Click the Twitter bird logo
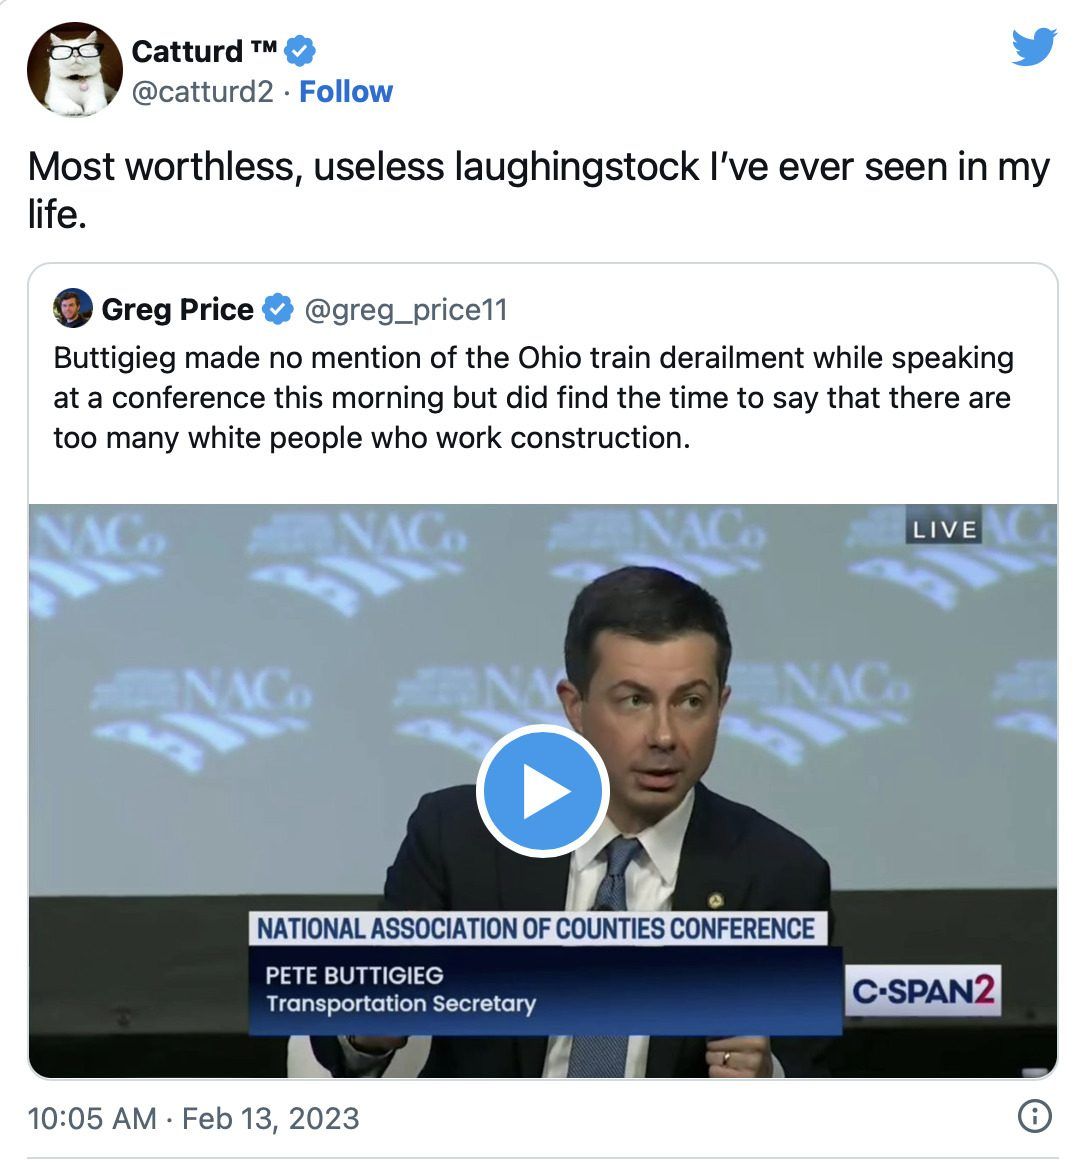Viewport: 1076px width, 1164px height. [1033, 47]
